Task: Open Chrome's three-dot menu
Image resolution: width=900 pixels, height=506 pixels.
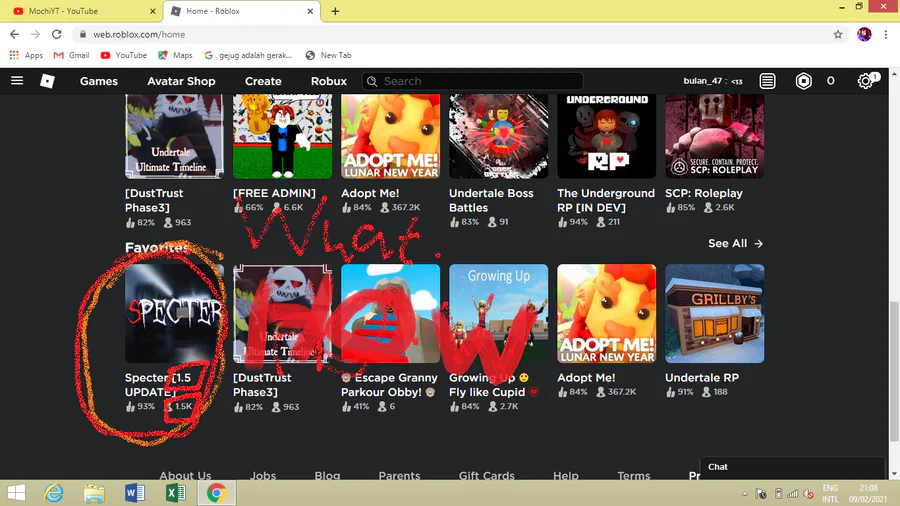Action: tap(886, 34)
